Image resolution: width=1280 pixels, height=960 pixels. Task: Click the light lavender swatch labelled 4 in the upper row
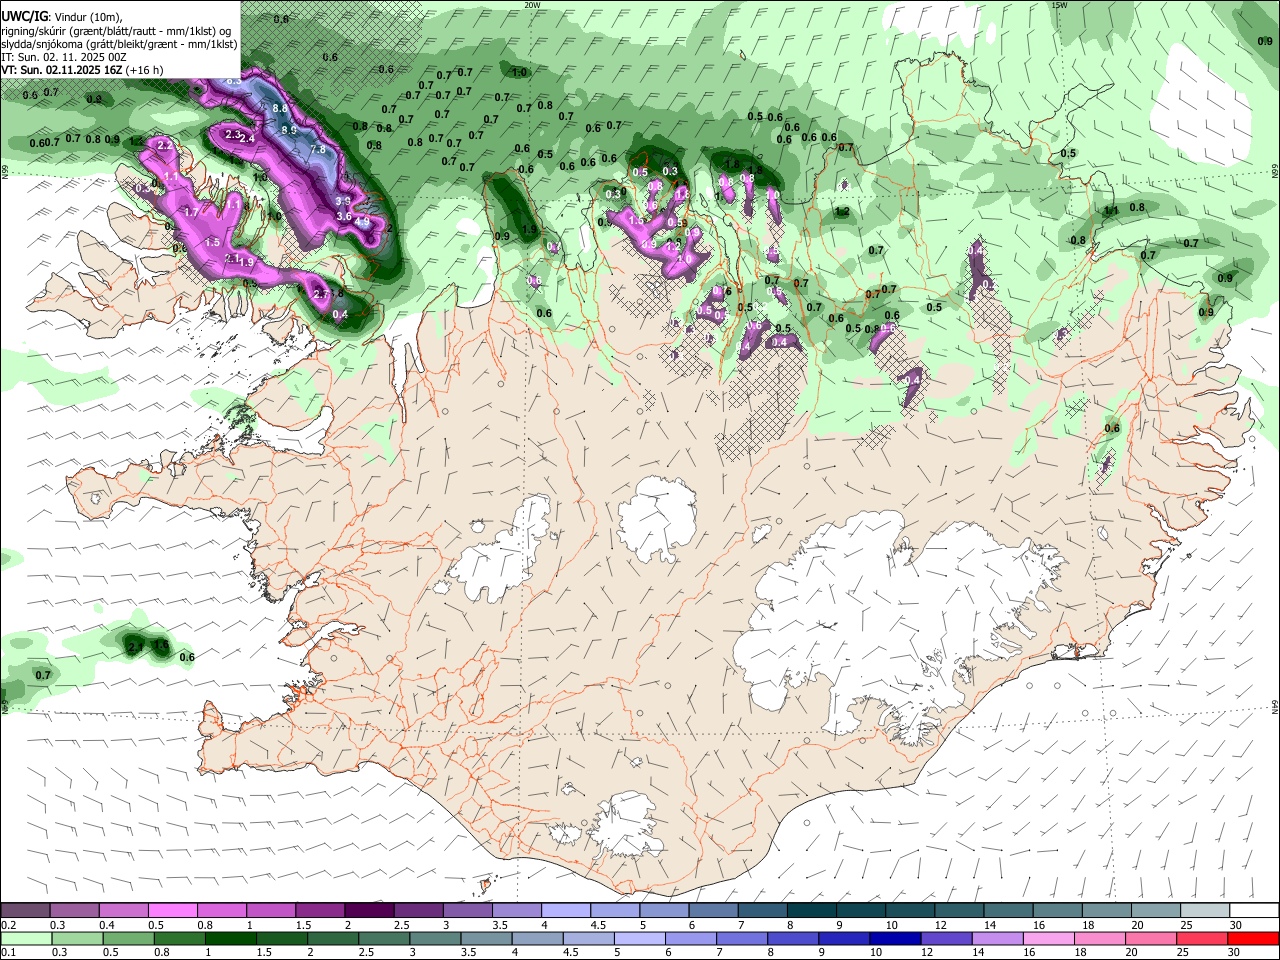pyautogui.click(x=566, y=911)
